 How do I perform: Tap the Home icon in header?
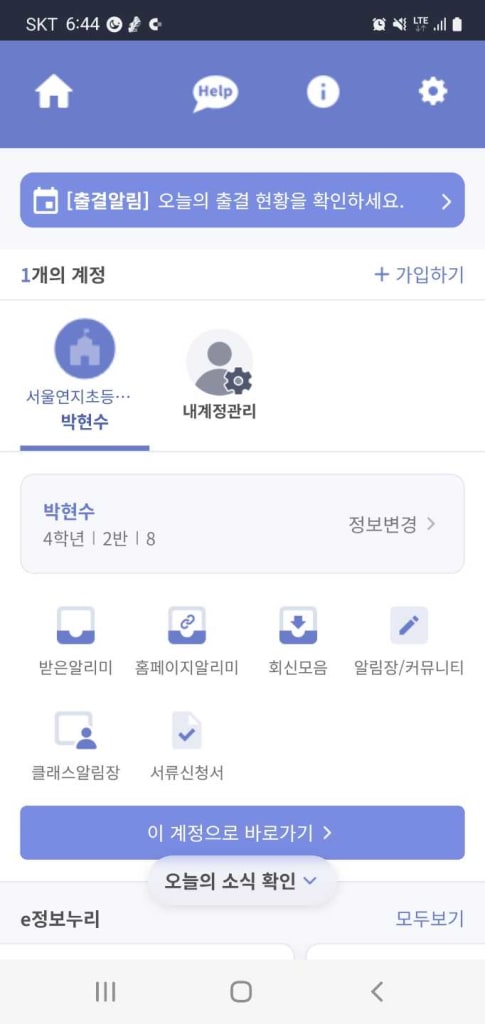(x=54, y=92)
